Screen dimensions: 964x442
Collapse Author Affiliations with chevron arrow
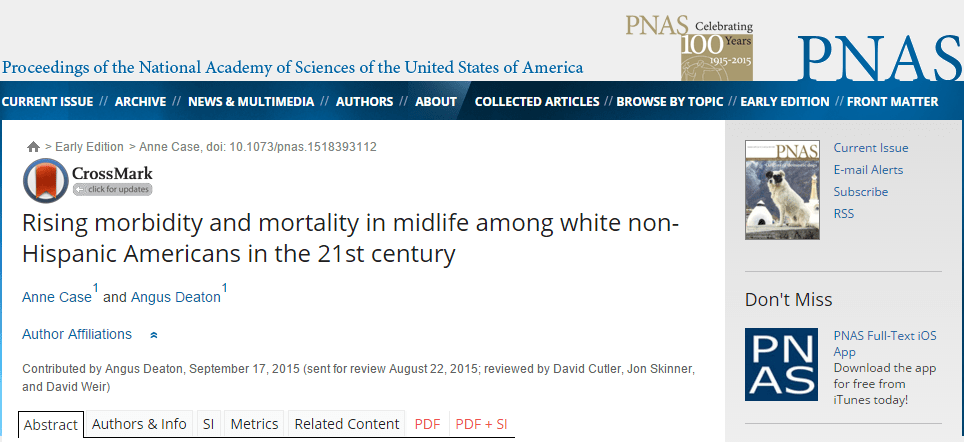pos(154,335)
